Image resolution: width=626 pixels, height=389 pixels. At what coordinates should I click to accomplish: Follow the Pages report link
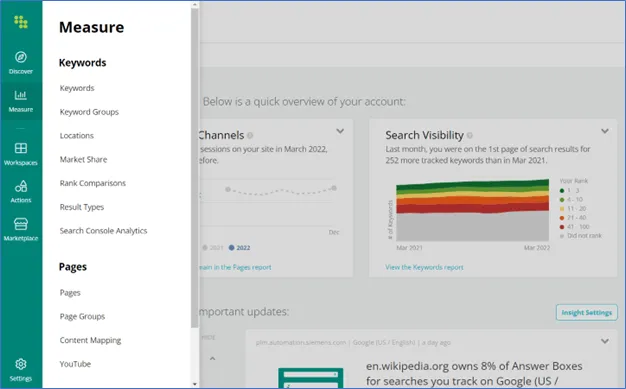coord(235,267)
